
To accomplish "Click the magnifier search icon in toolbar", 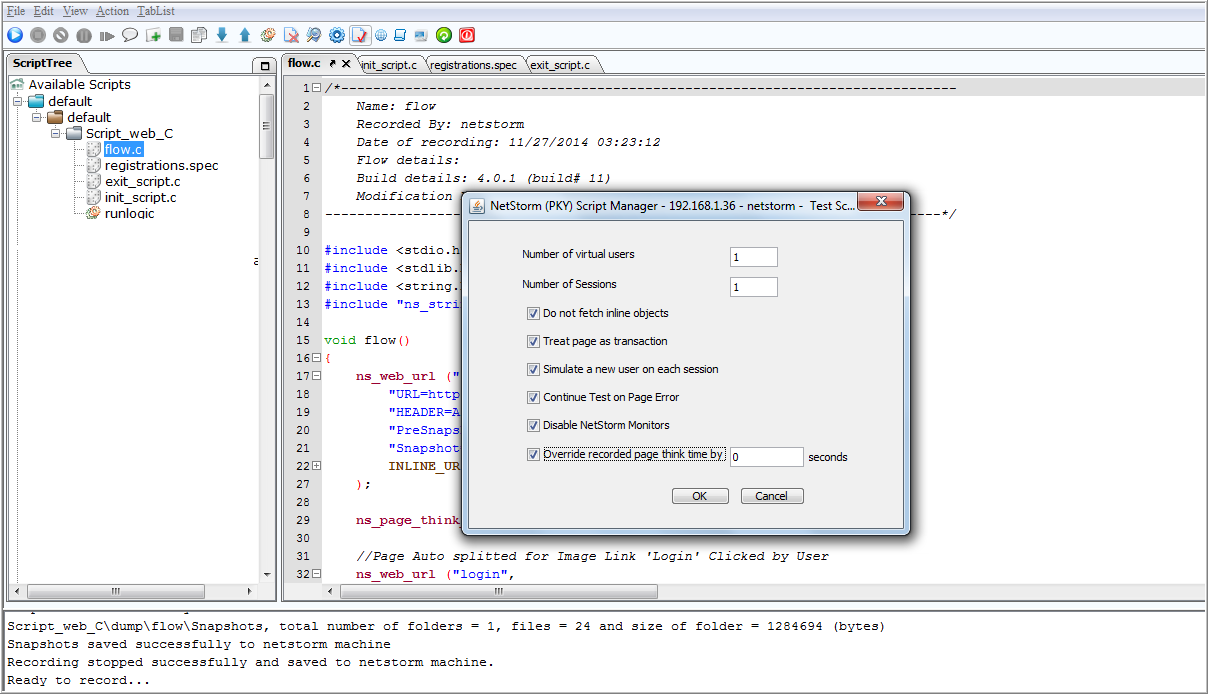I will 314,35.
